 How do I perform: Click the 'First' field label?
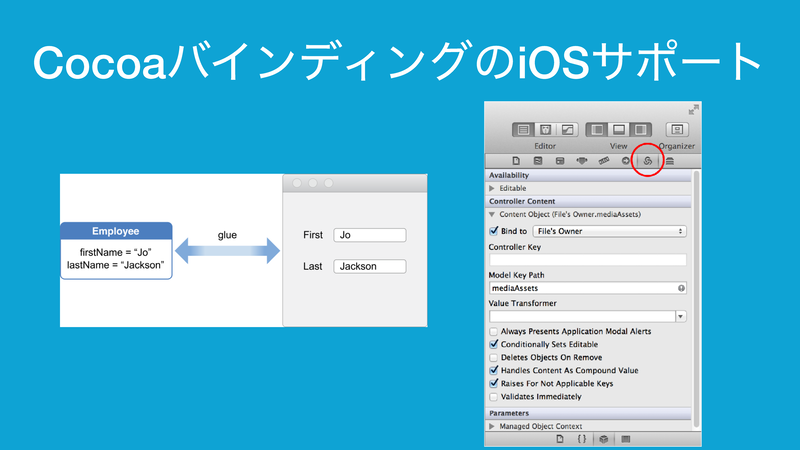(x=313, y=235)
